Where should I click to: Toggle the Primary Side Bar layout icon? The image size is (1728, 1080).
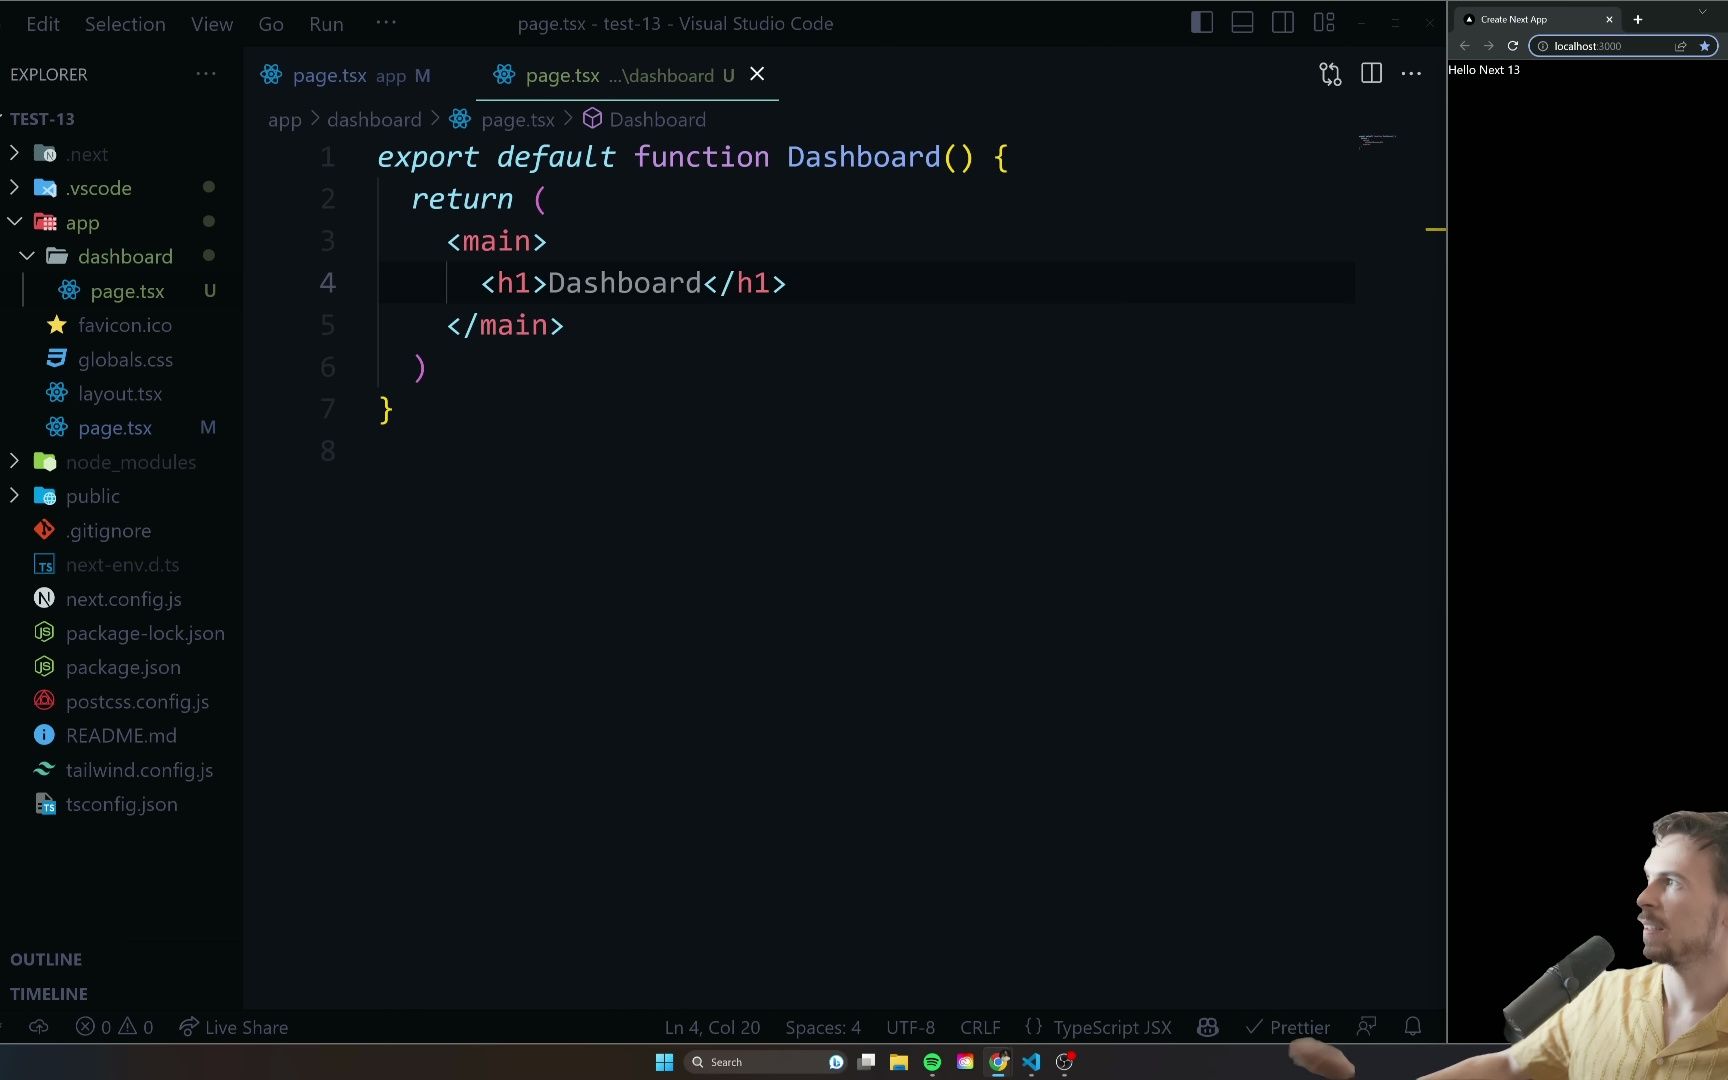click(x=1201, y=21)
